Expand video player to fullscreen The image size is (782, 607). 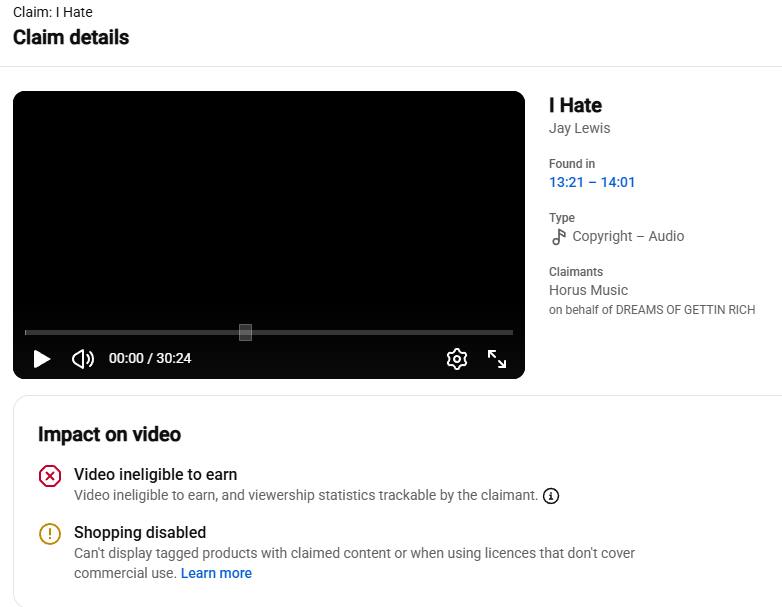point(497,359)
